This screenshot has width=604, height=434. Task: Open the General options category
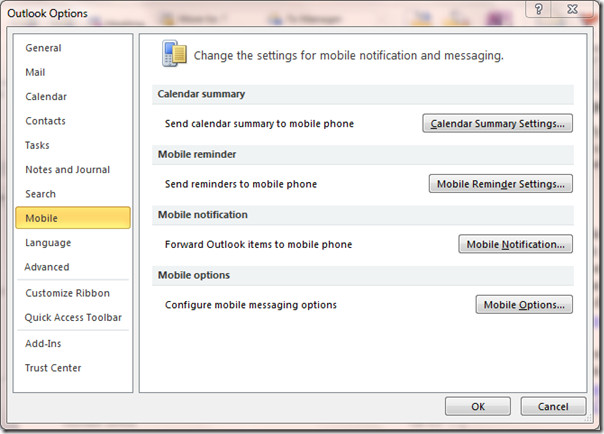pos(73,48)
